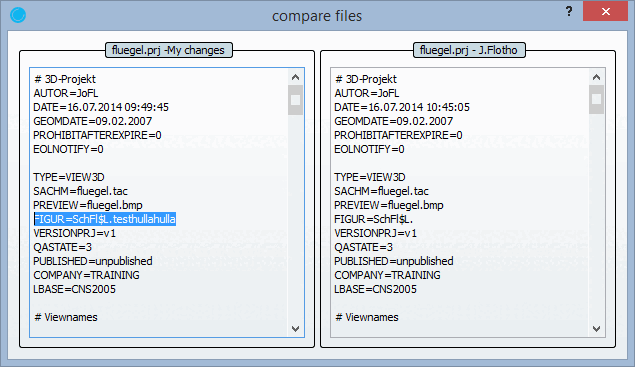Image resolution: width=635 pixels, height=367 pixels.
Task: Click # Viewnames in J.Flotho pane
Action: (x=367, y=317)
